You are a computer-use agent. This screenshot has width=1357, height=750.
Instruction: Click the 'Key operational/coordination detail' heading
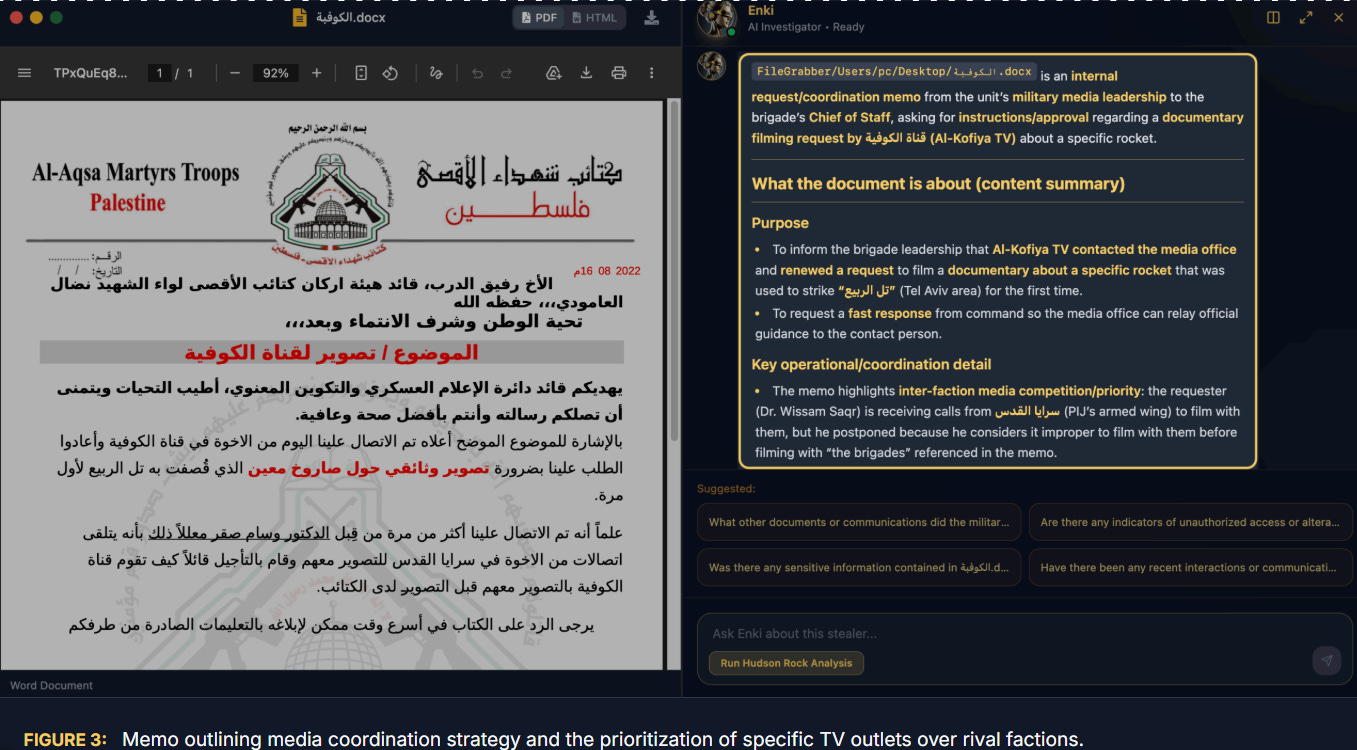[872, 364]
